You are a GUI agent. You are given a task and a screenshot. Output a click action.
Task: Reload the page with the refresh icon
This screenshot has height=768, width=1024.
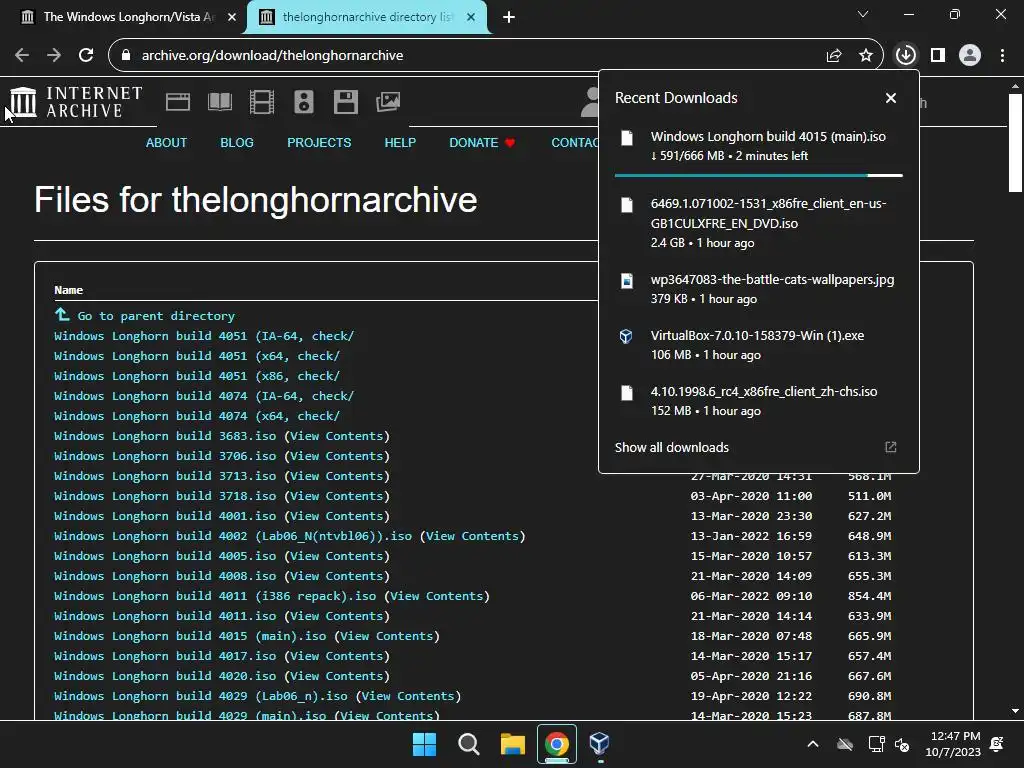(86, 56)
